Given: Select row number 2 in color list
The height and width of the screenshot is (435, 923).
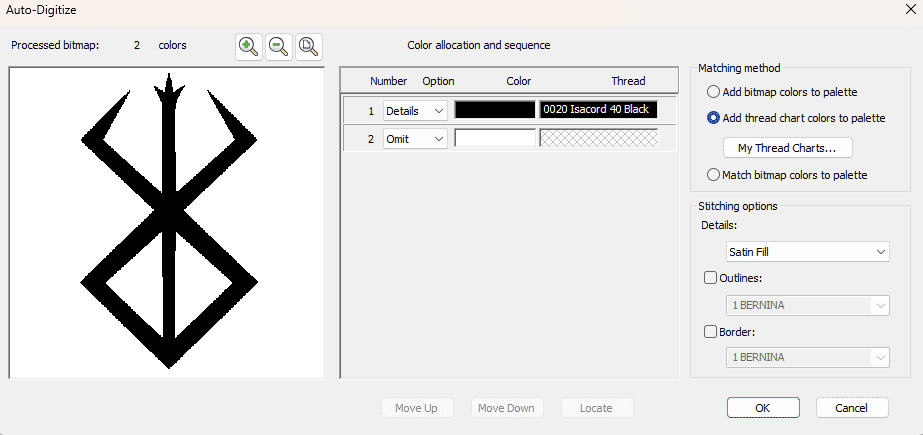Looking at the screenshot, I should (x=371, y=139).
